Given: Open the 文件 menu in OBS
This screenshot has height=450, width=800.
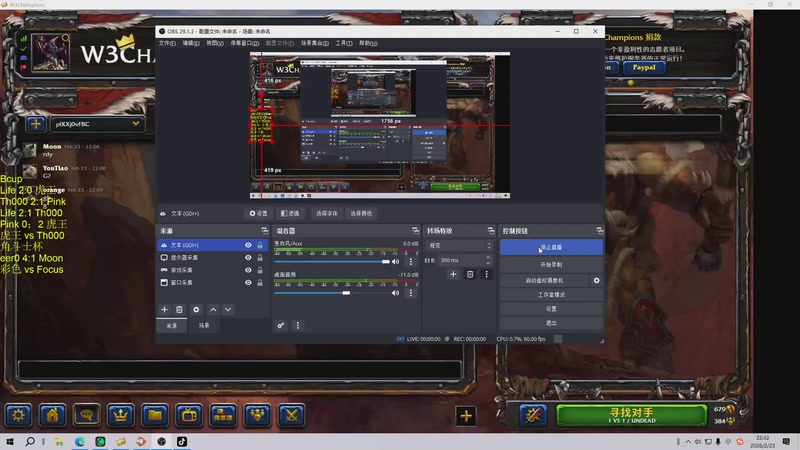Looking at the screenshot, I should pos(167,43).
